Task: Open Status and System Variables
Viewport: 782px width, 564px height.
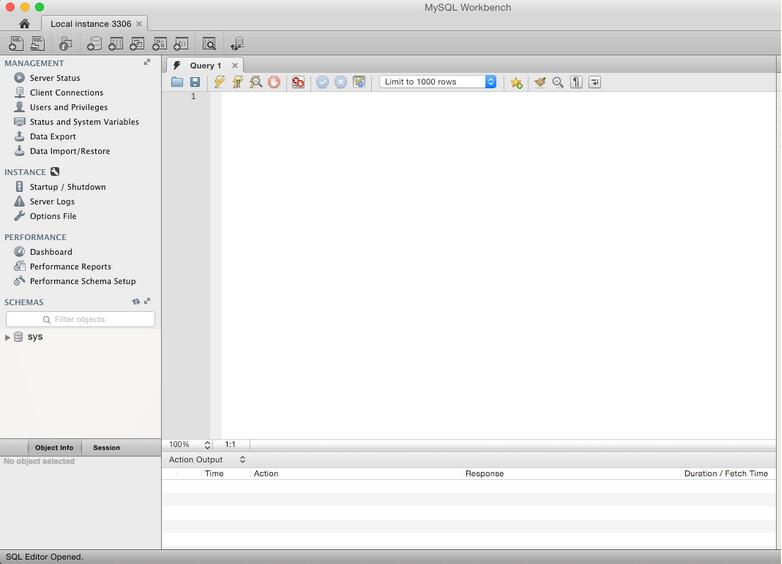Action: [x=84, y=121]
